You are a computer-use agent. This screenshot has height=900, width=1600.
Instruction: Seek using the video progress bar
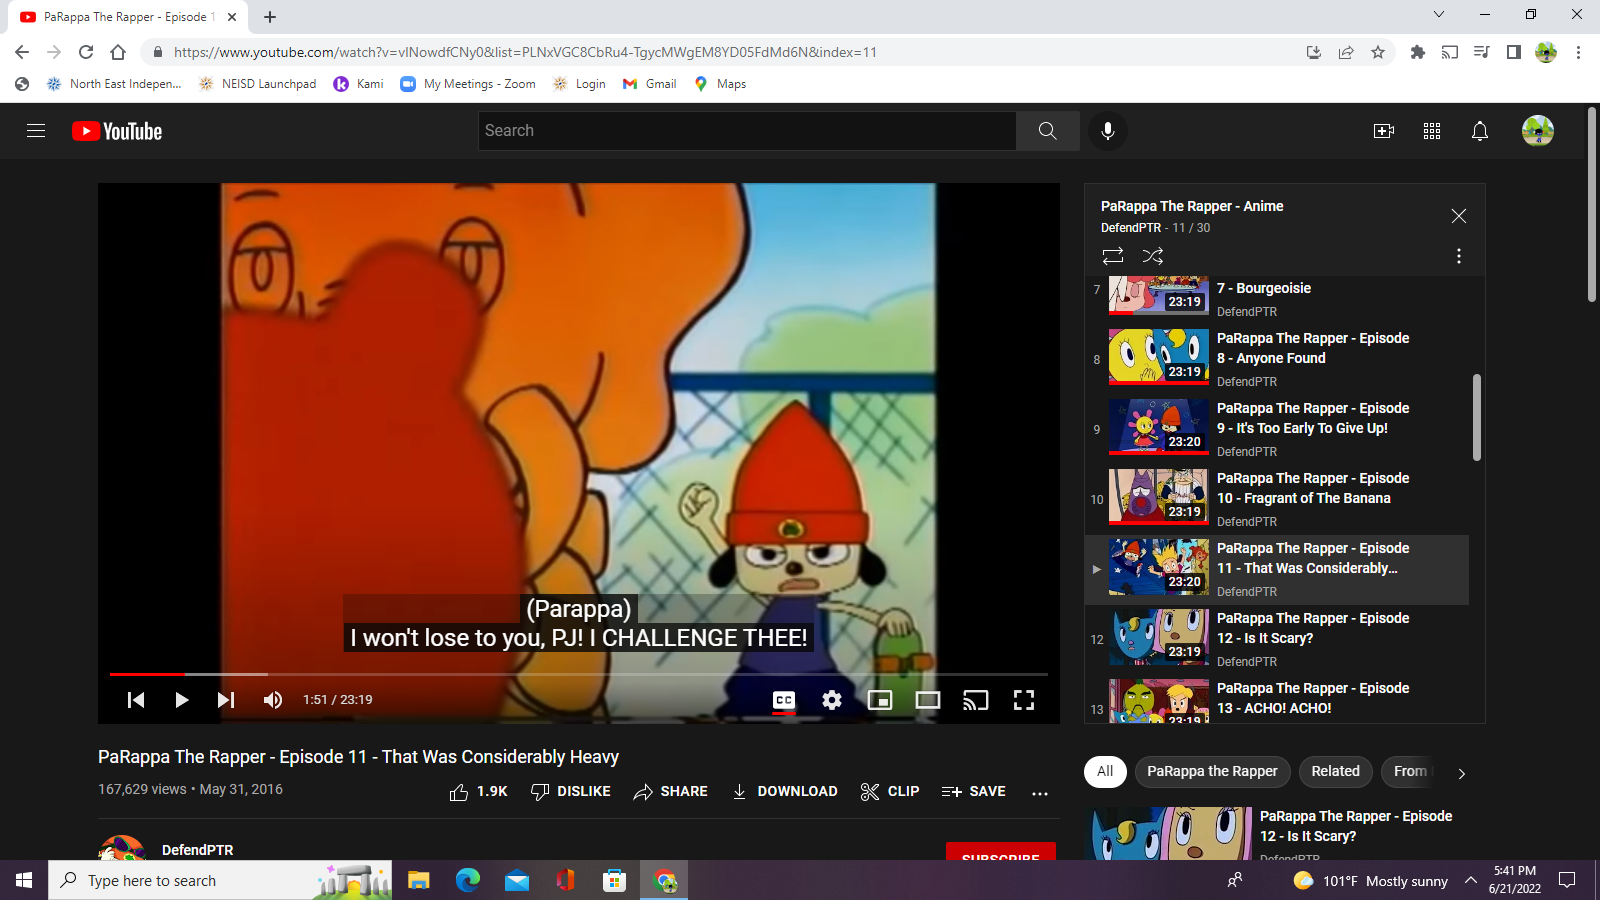pyautogui.click(x=579, y=675)
